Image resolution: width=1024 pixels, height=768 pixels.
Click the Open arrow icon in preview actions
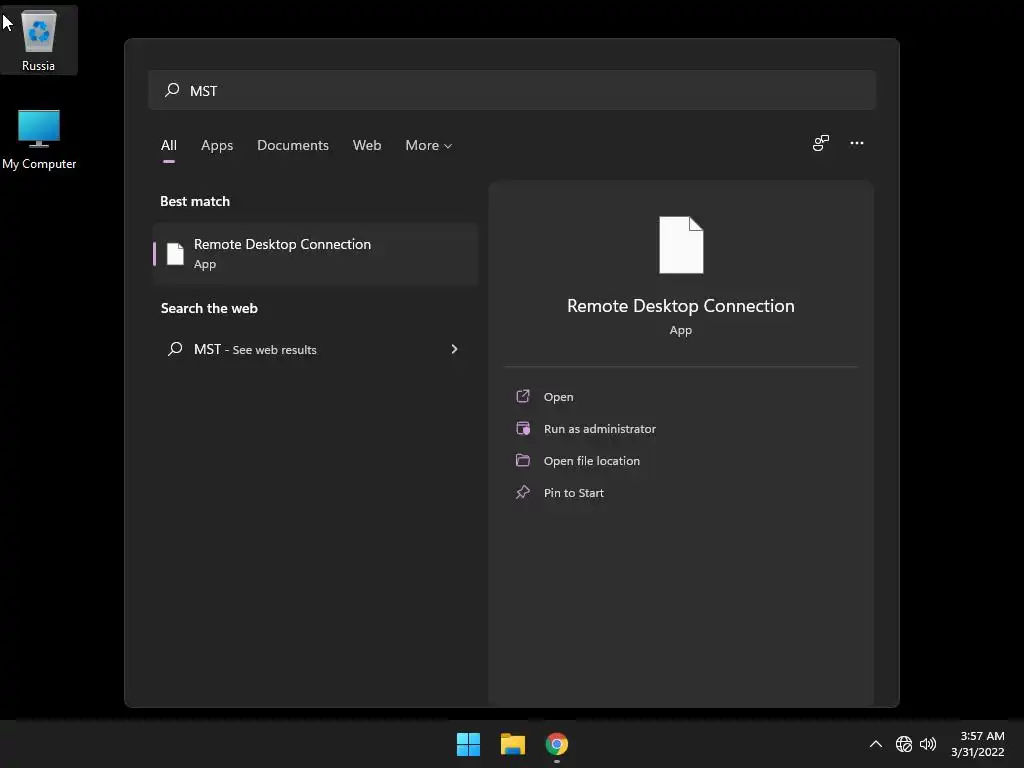[522, 396]
